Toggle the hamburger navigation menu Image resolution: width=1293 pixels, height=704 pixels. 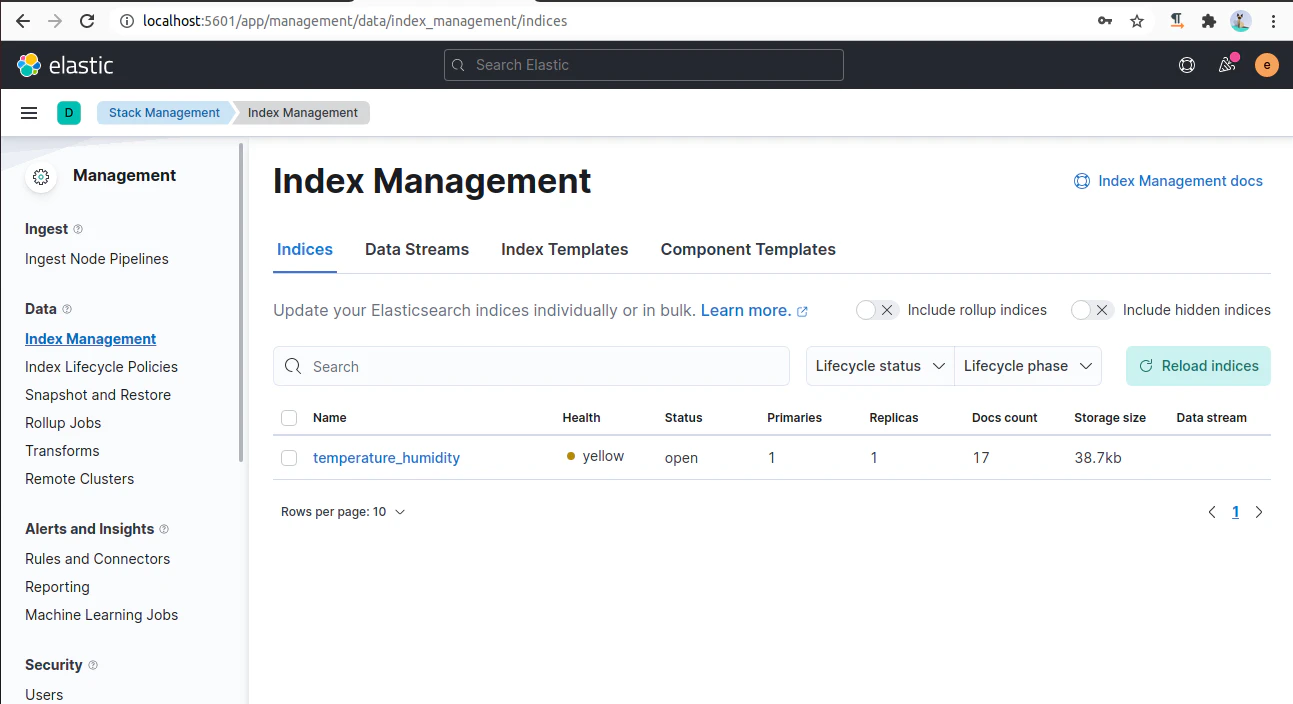pos(29,113)
